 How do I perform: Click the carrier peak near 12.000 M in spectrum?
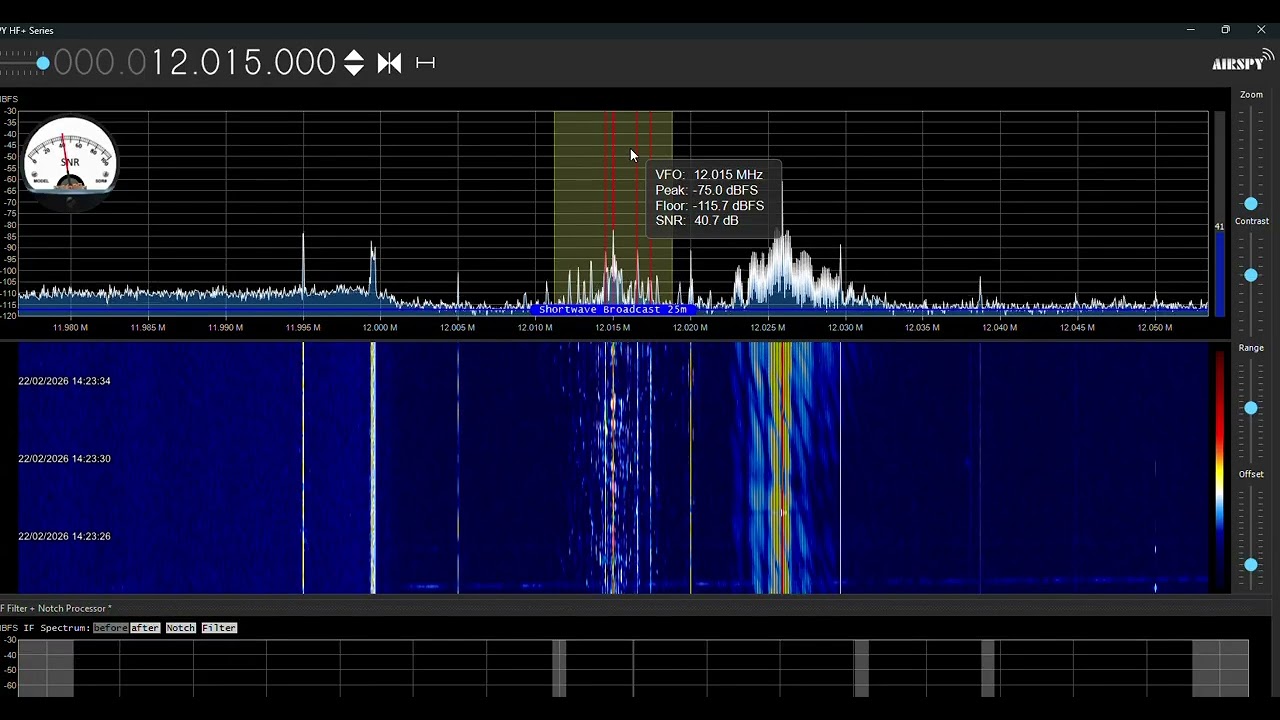(373, 268)
